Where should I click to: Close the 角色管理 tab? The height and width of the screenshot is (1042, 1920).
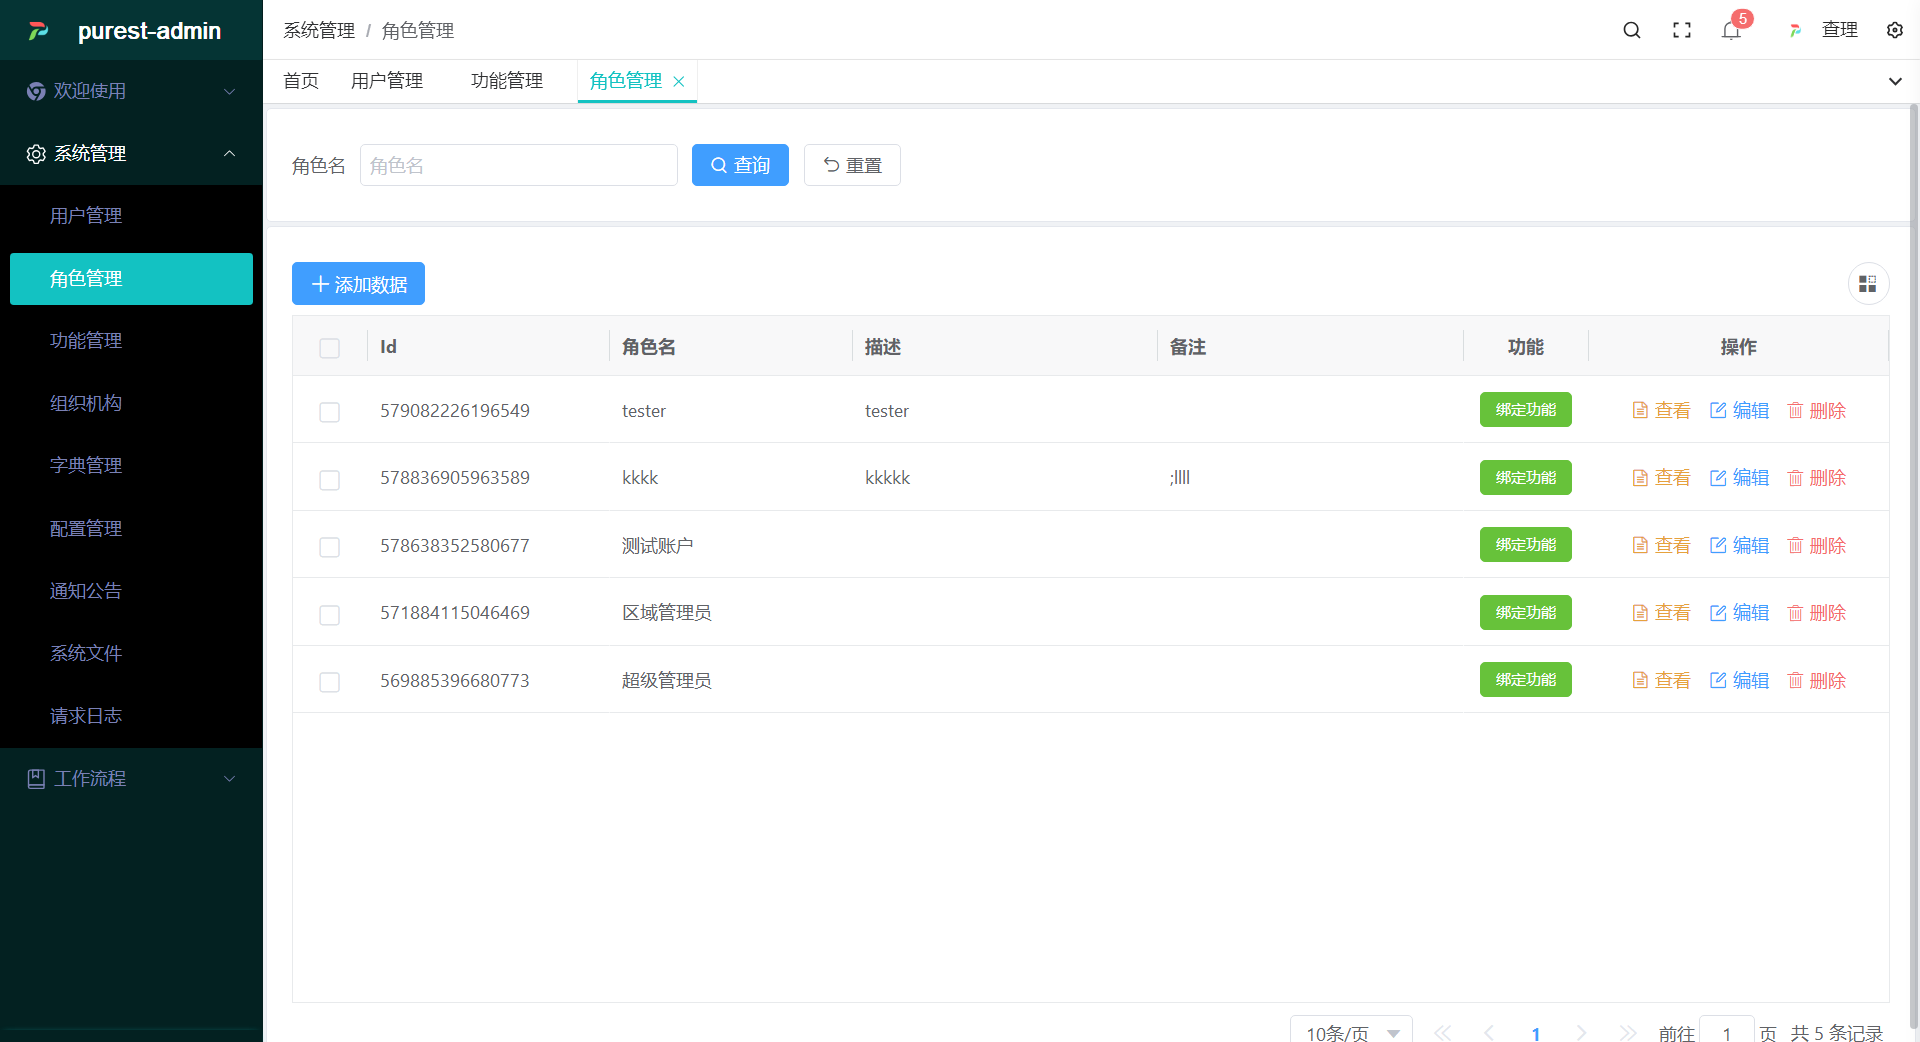click(x=679, y=82)
